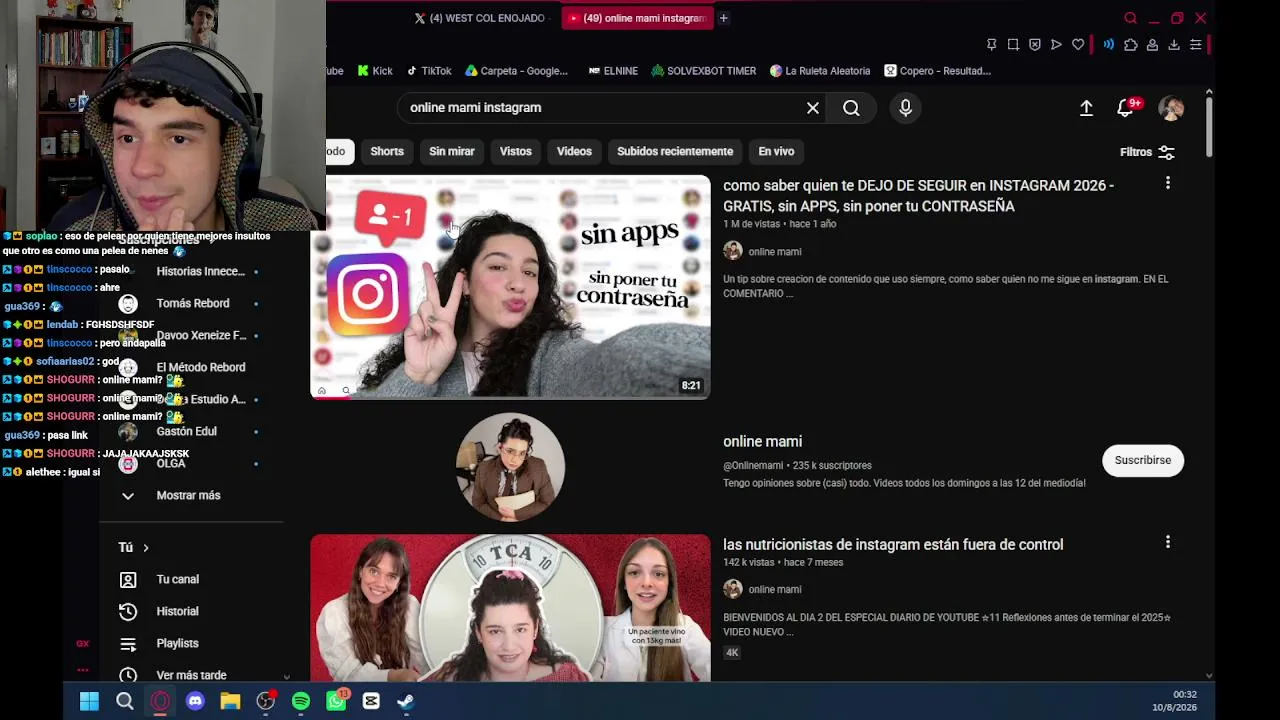The image size is (1280, 720).
Task: Open the ELNINE bookmark
Action: (613, 71)
